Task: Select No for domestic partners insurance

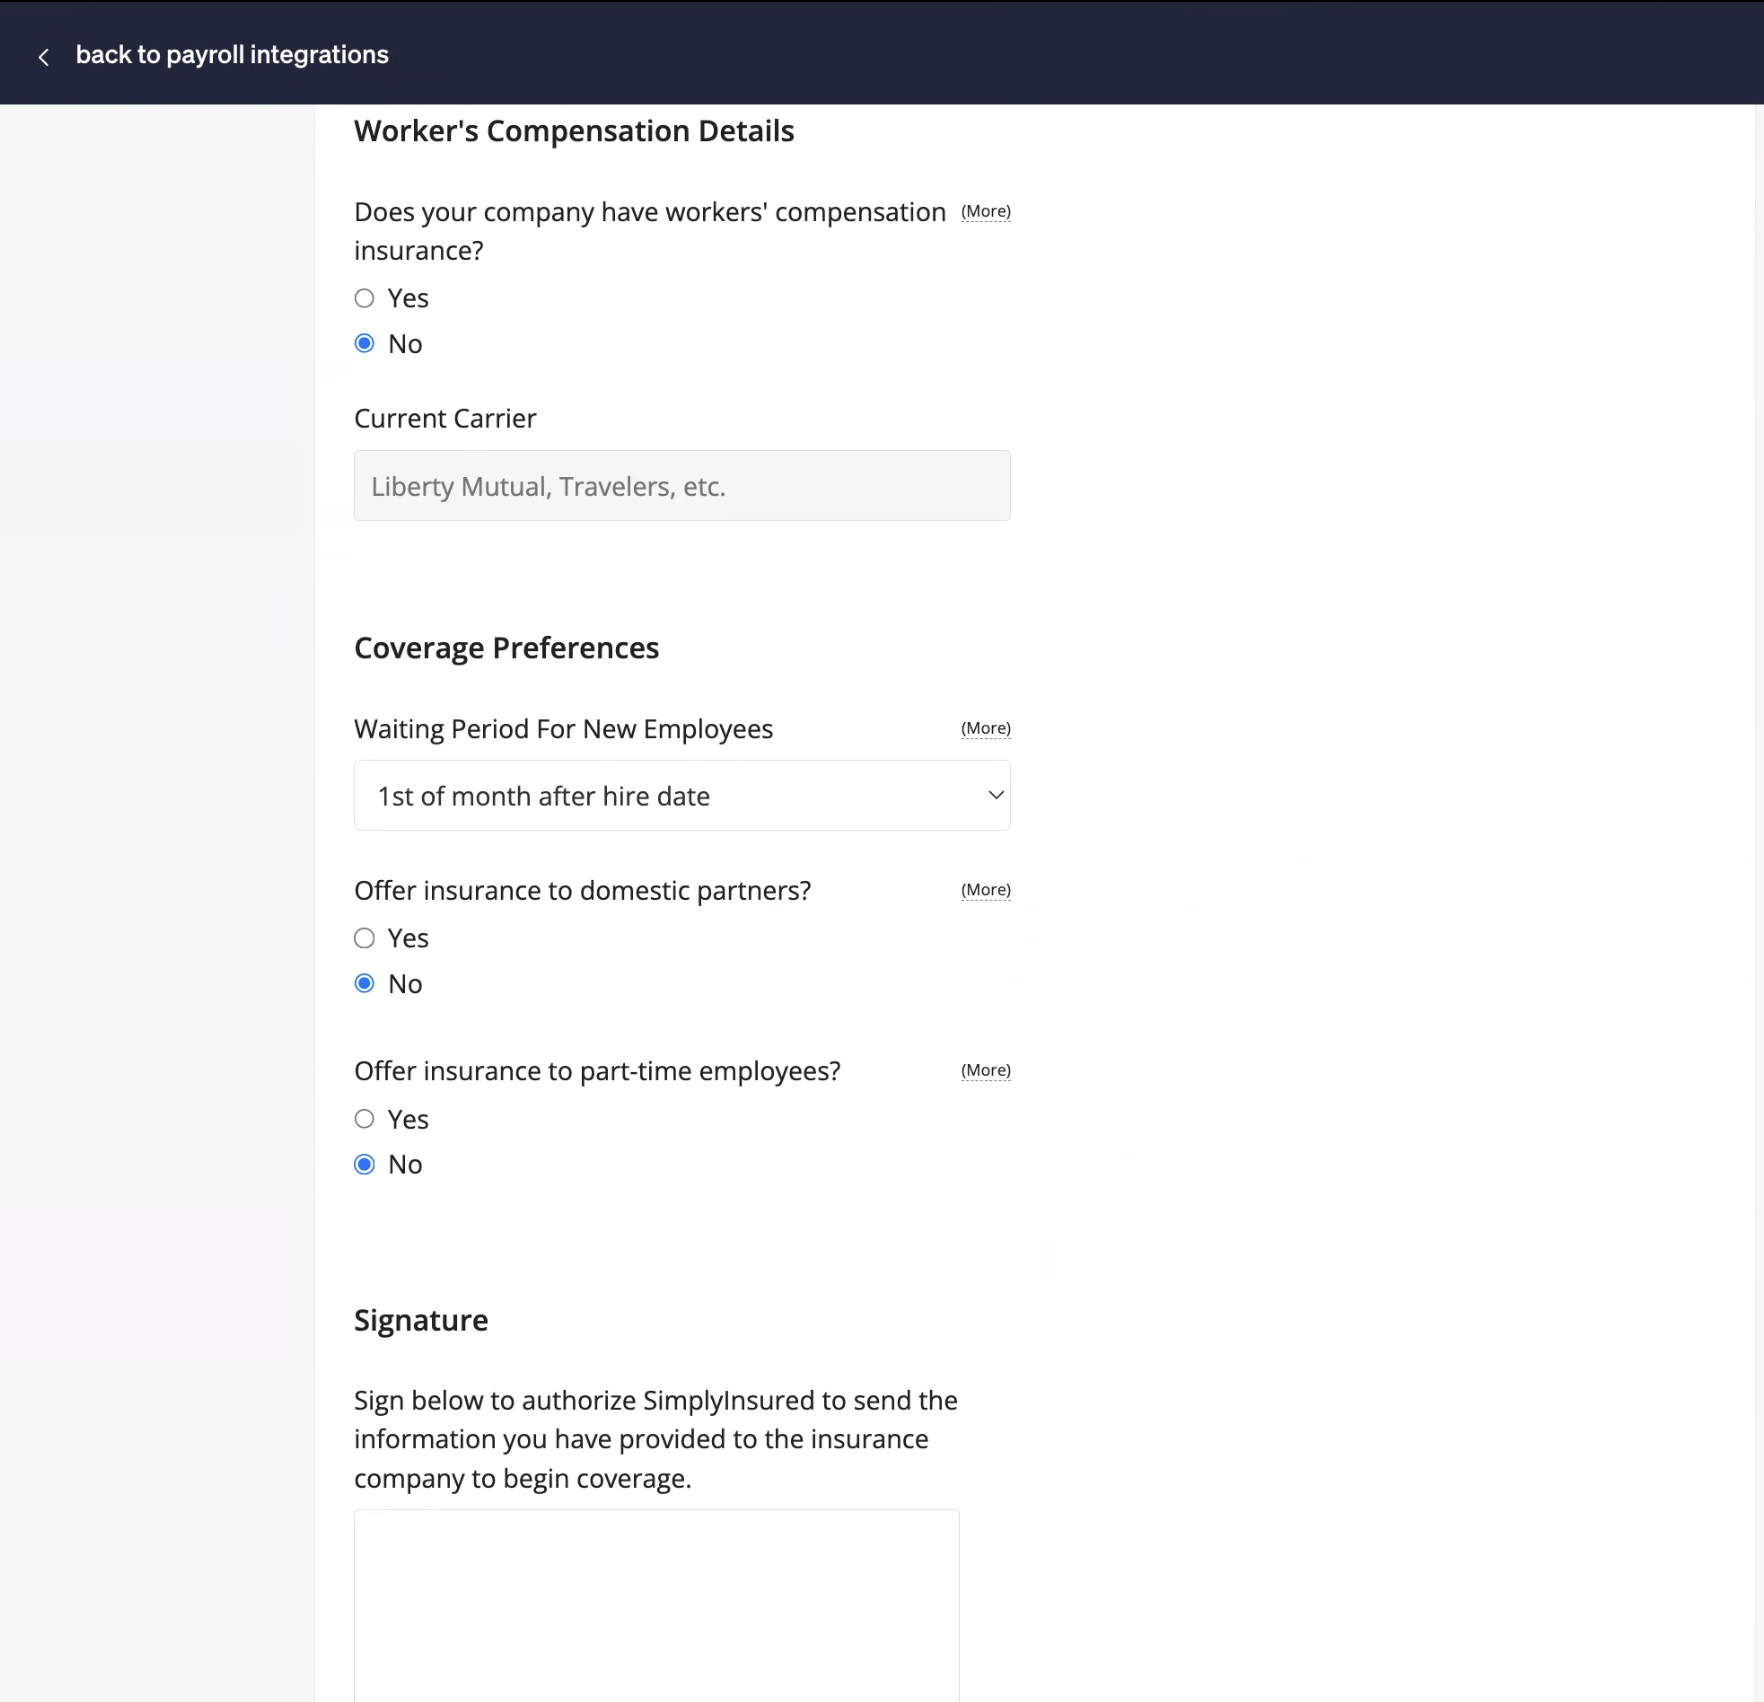Action: pos(364,983)
